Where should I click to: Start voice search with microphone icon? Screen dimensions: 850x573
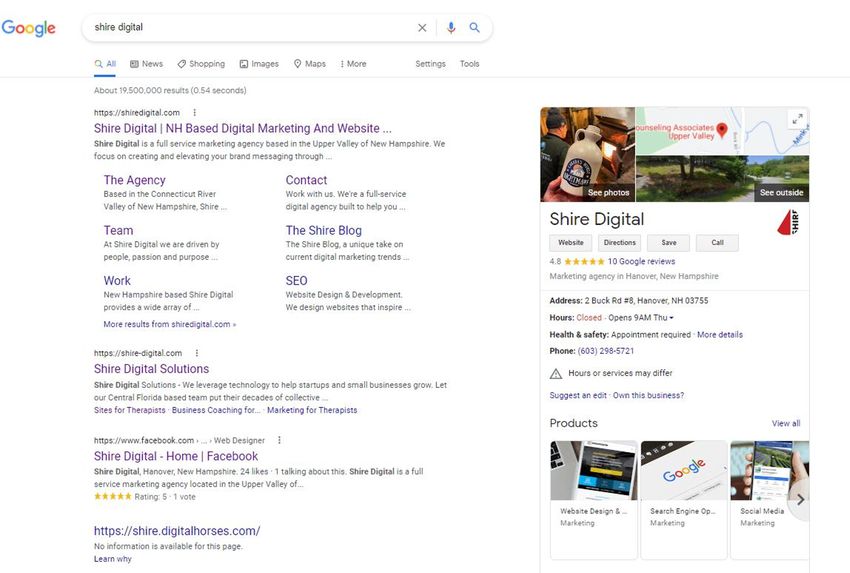click(451, 28)
